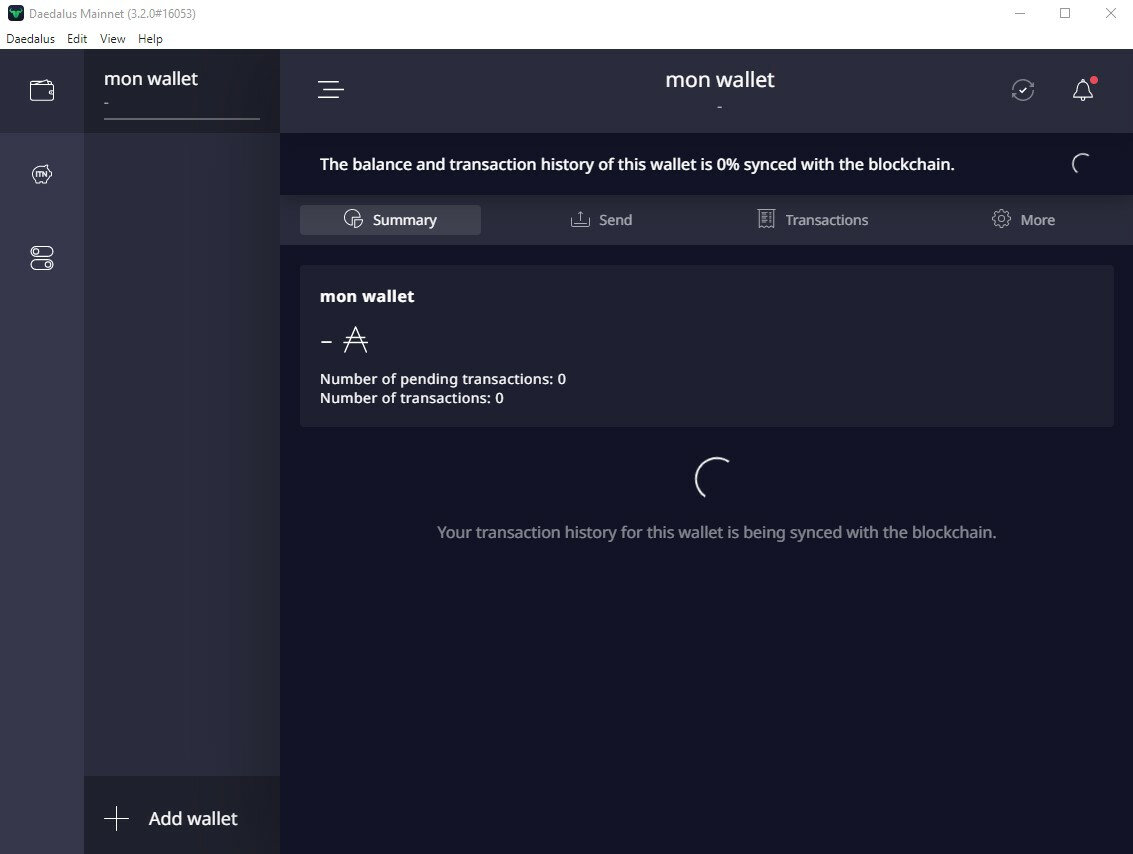Open the Daedalus menu
The image size is (1133, 854).
point(30,39)
